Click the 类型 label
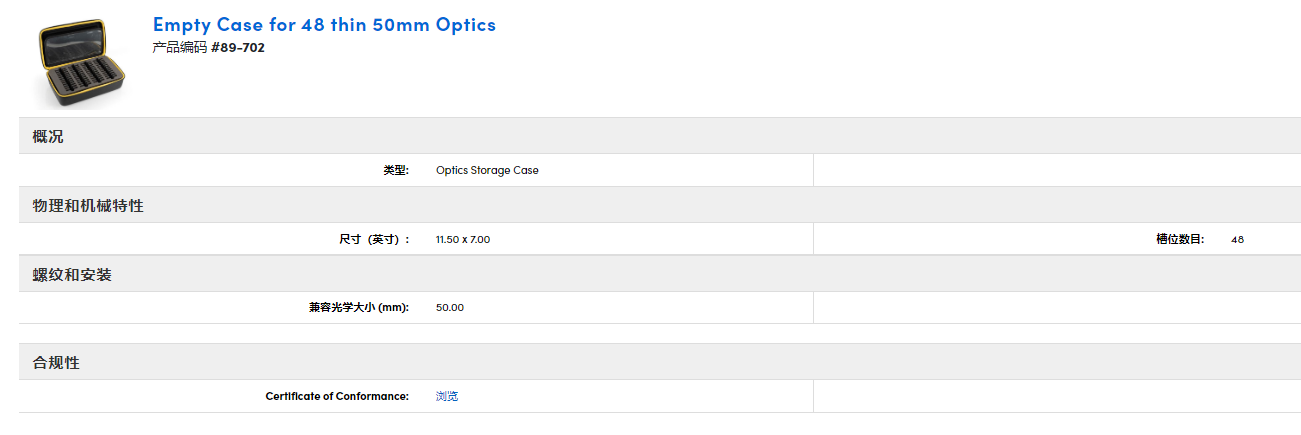Viewport: 1301px width, 435px height. [x=396, y=170]
